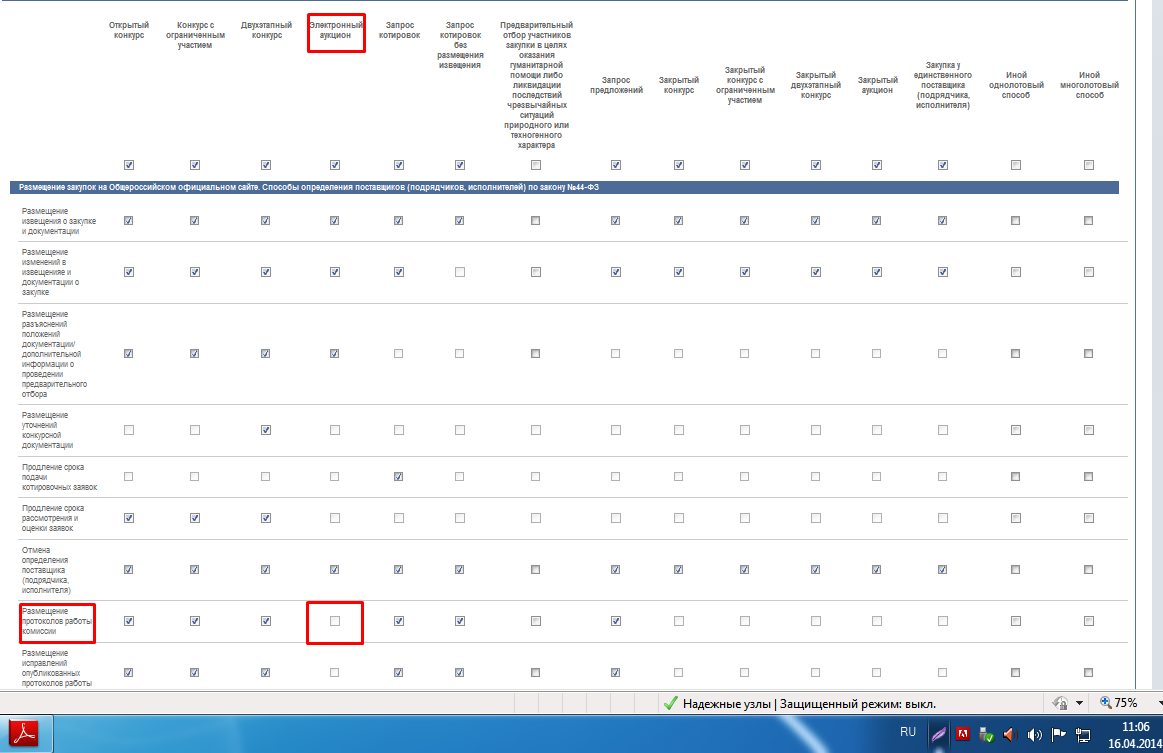Open the zoom level 75% dropdown

point(1127,703)
